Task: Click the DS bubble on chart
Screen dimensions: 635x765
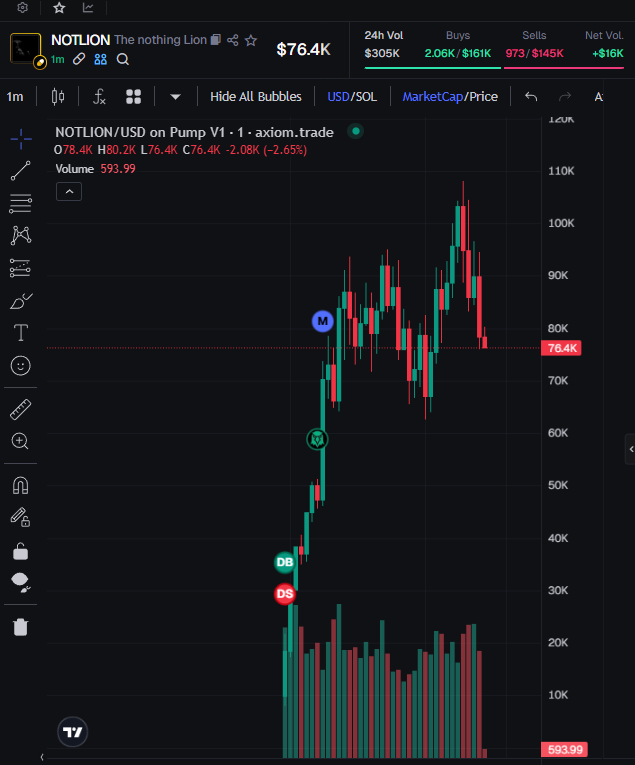Action: tap(285, 594)
